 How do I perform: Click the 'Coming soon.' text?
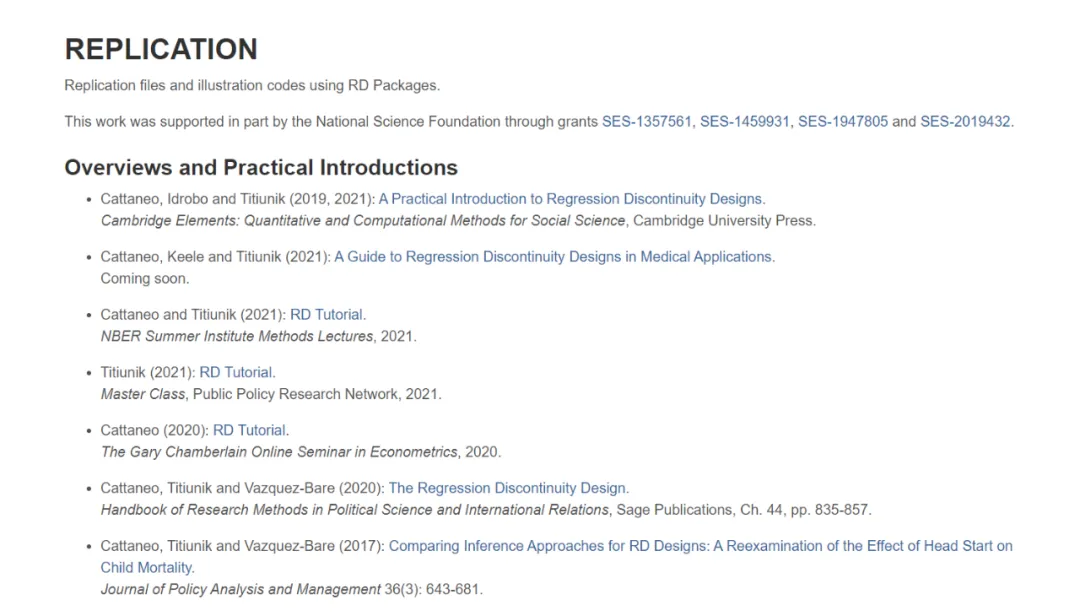pos(145,278)
